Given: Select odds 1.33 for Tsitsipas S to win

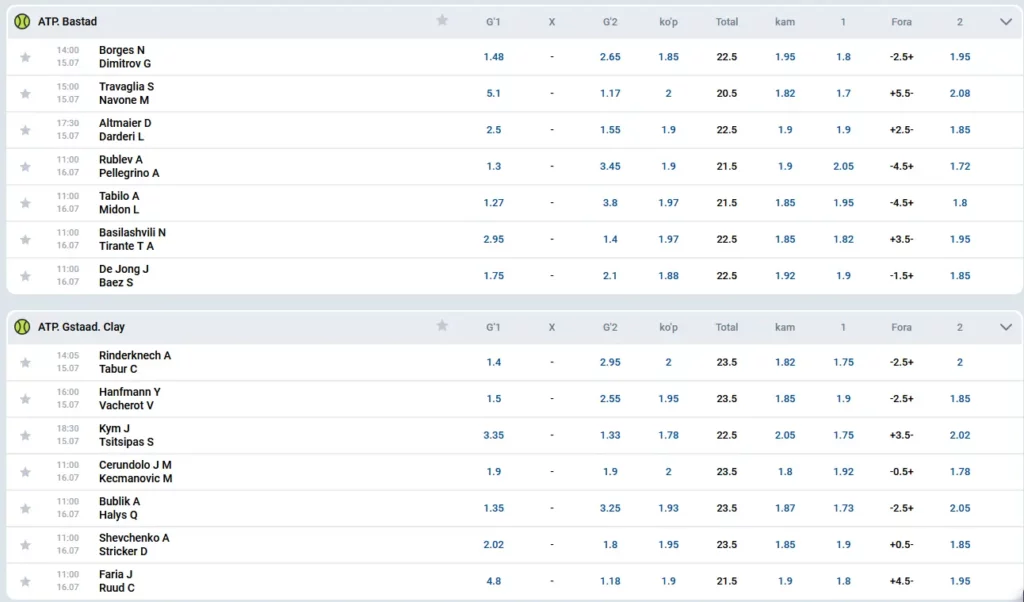Looking at the screenshot, I should coord(610,435).
